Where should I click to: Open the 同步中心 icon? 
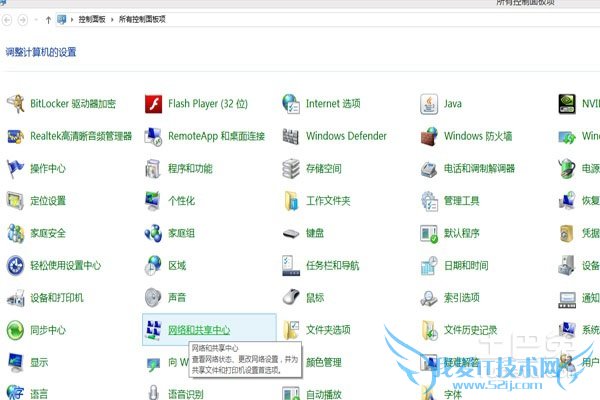pyautogui.click(x=15, y=330)
